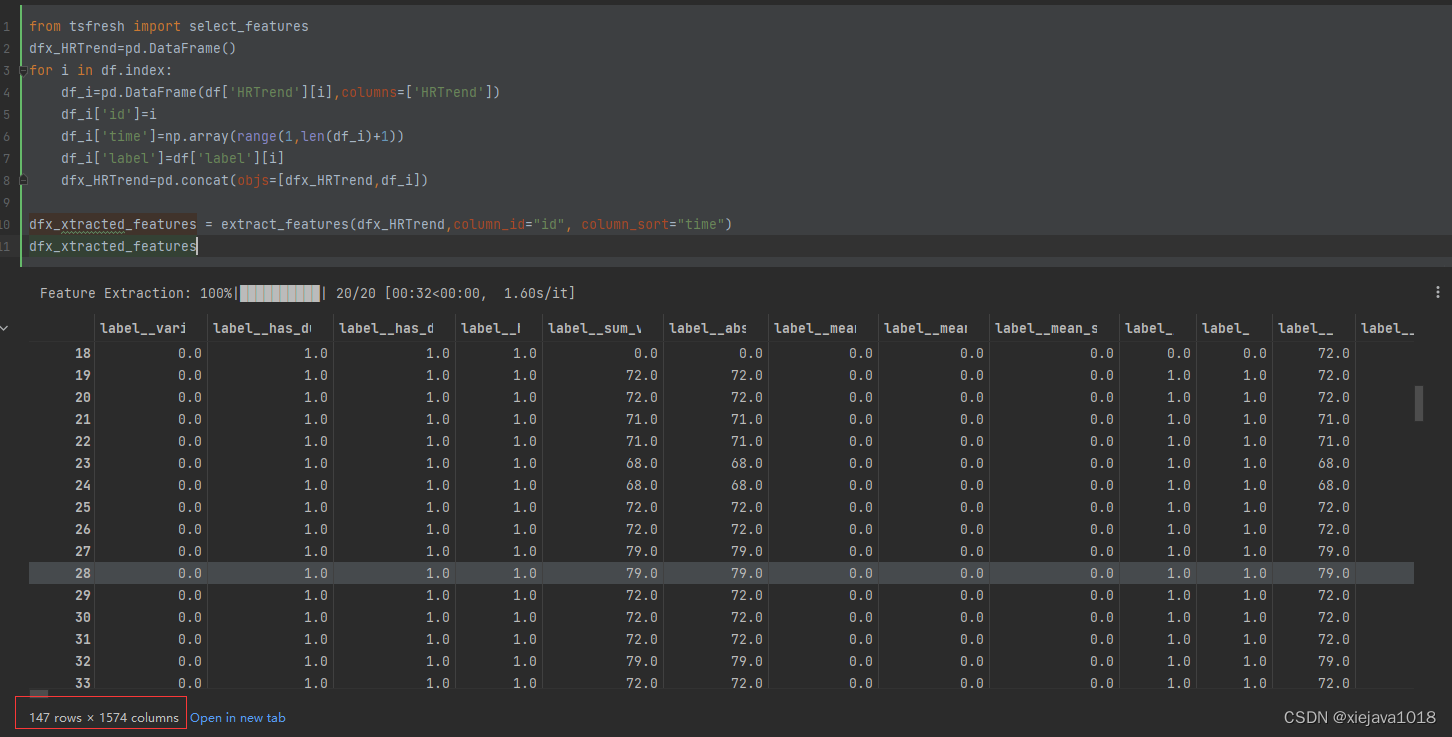Image resolution: width=1452 pixels, height=737 pixels.
Task: Select row index 25 in the table
Action: click(83, 507)
